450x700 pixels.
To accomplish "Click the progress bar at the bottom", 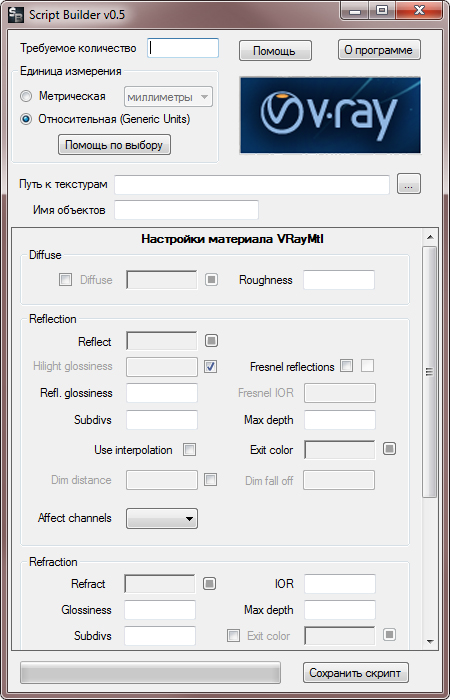I will [x=150, y=672].
